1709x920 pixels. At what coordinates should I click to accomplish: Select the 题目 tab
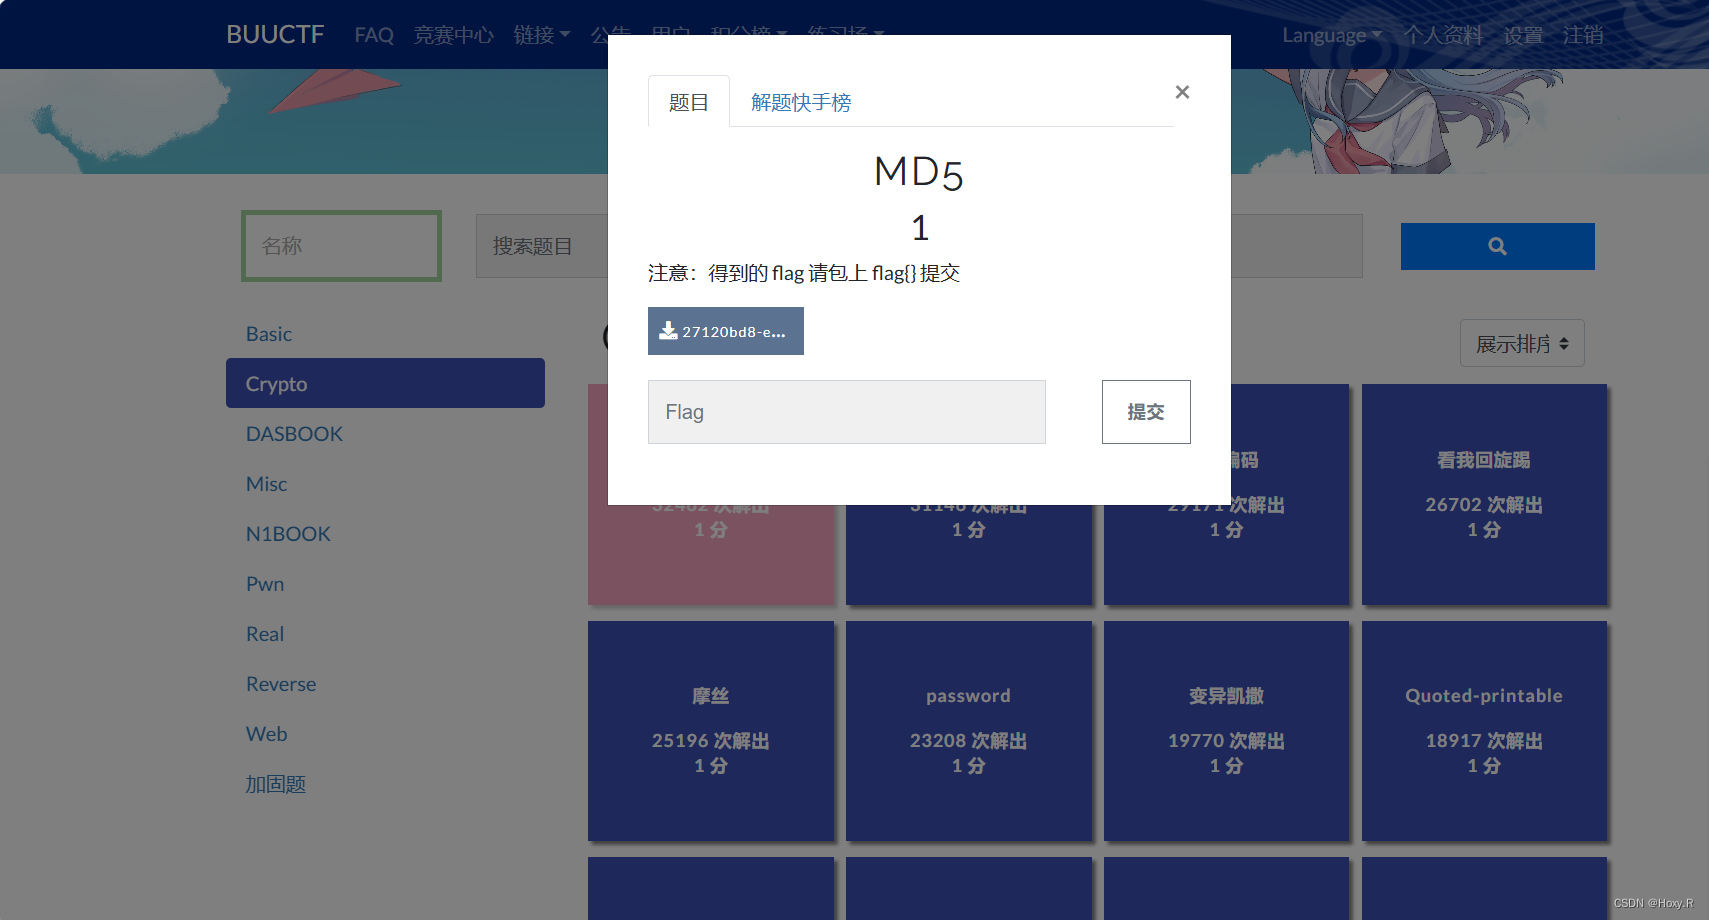tap(688, 102)
